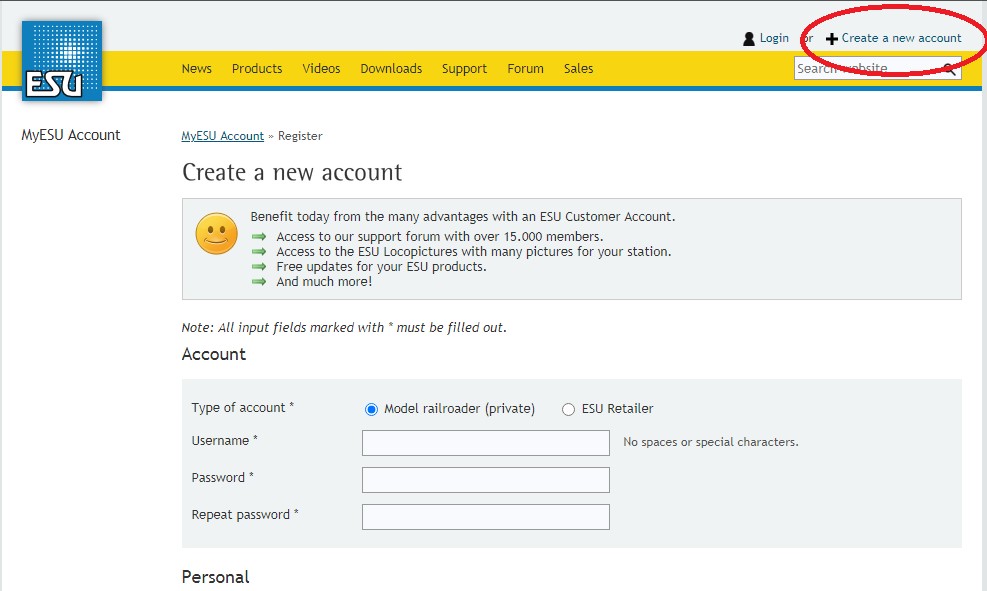Click into the Password field
The image size is (987, 591).
[x=485, y=480]
